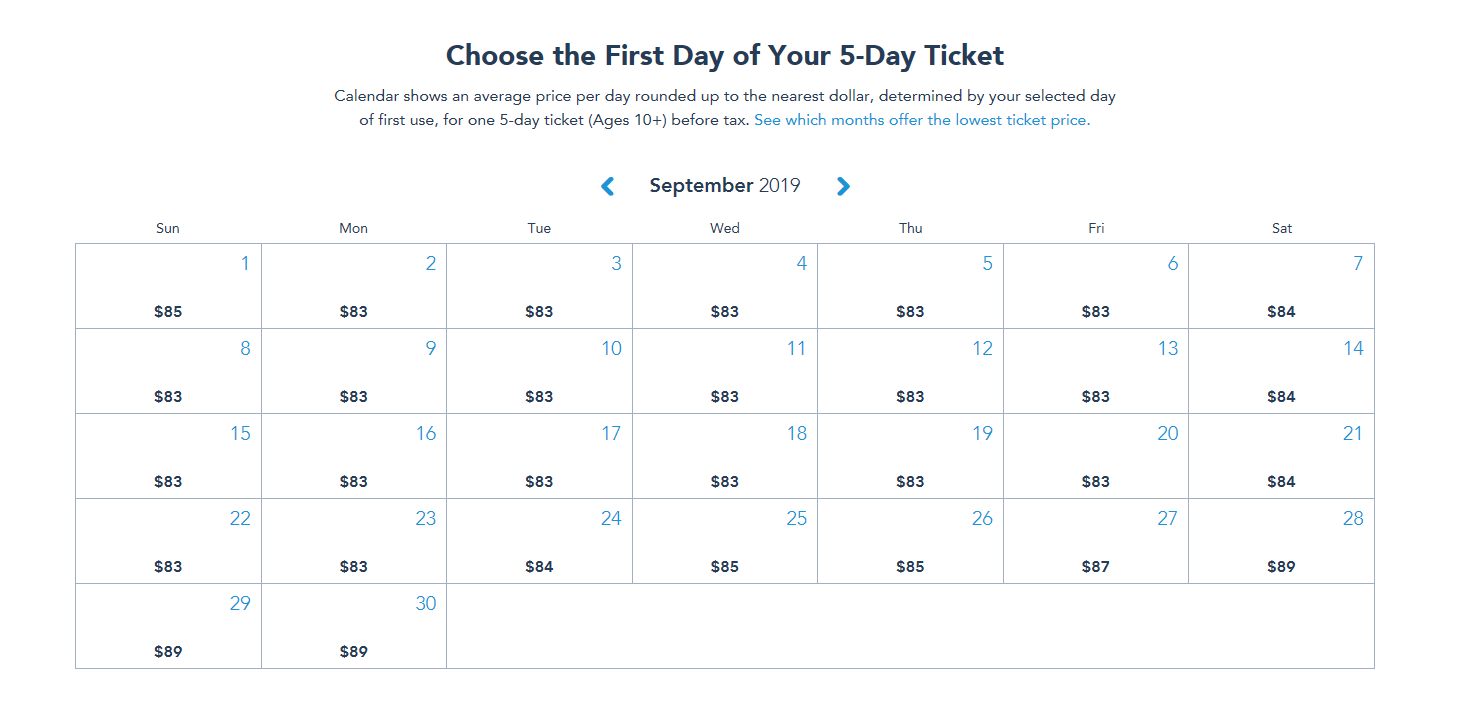
Task: Select Thursday September 19 cell
Action: pyautogui.click(x=910, y=456)
